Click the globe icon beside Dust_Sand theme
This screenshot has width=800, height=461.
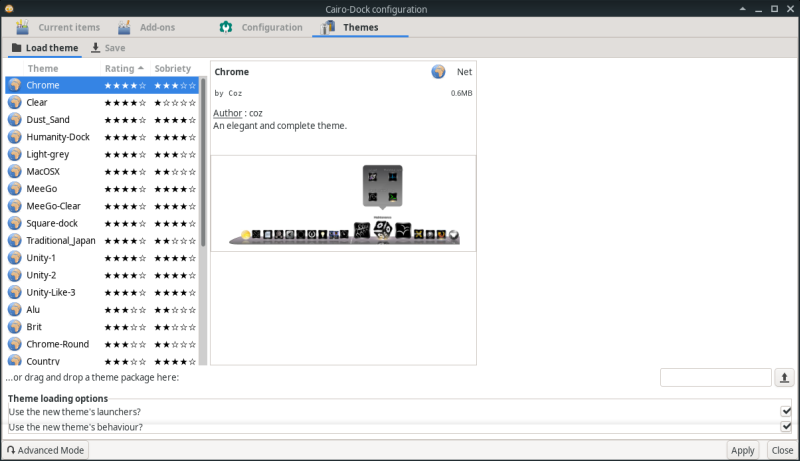click(15, 119)
